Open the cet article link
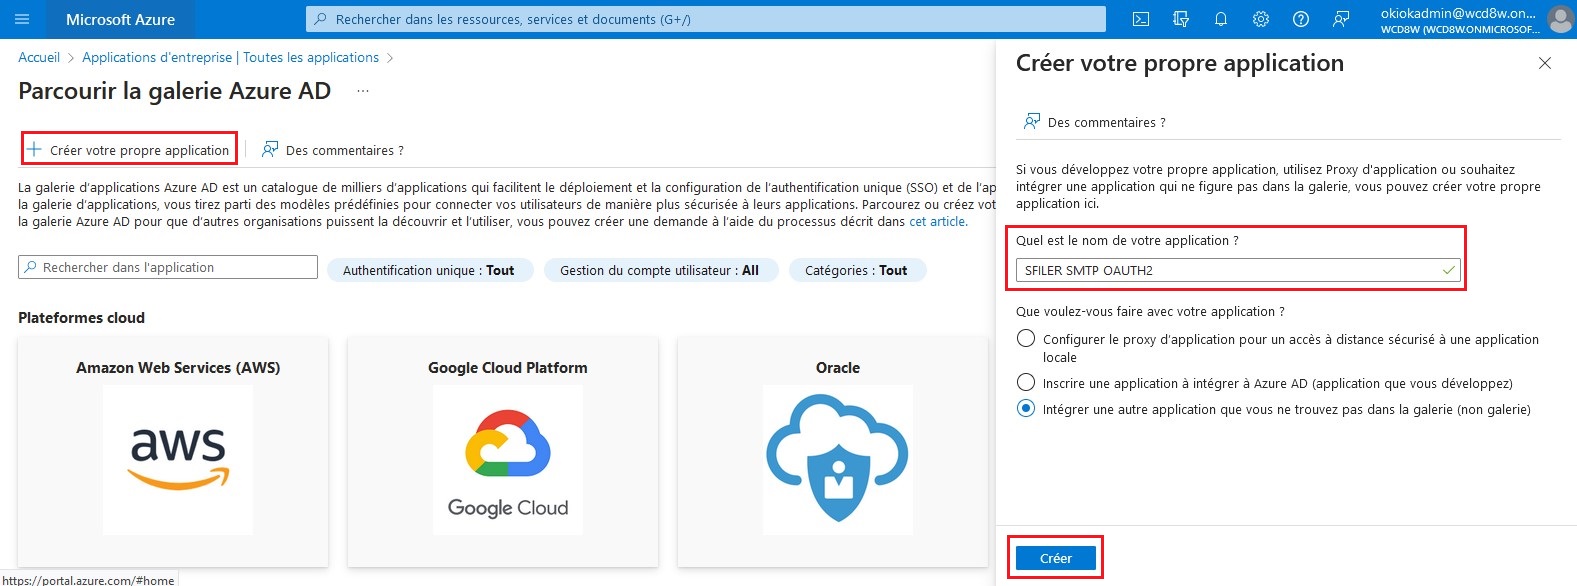The image size is (1577, 586). pos(937,222)
